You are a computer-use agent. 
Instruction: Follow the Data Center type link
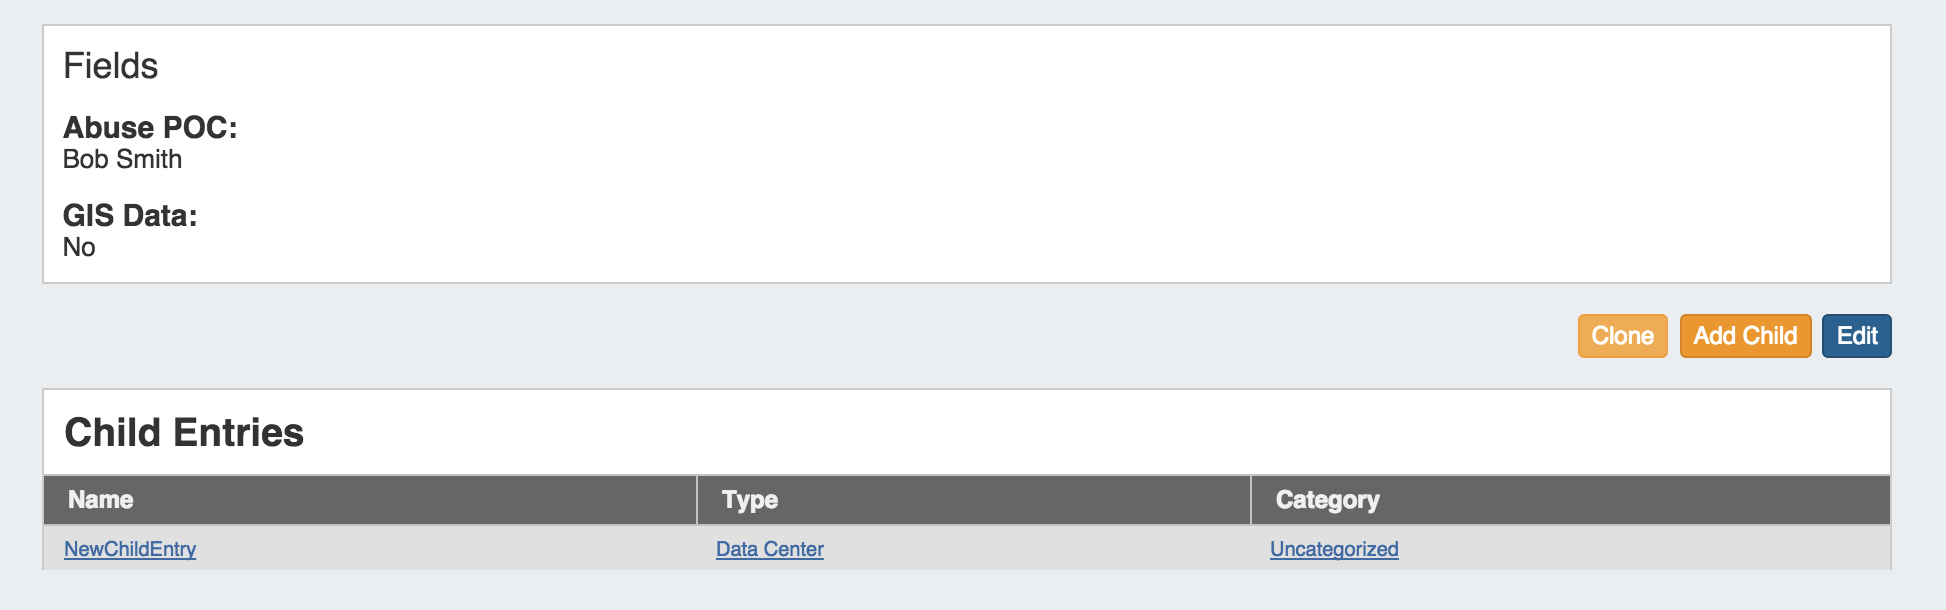769,549
